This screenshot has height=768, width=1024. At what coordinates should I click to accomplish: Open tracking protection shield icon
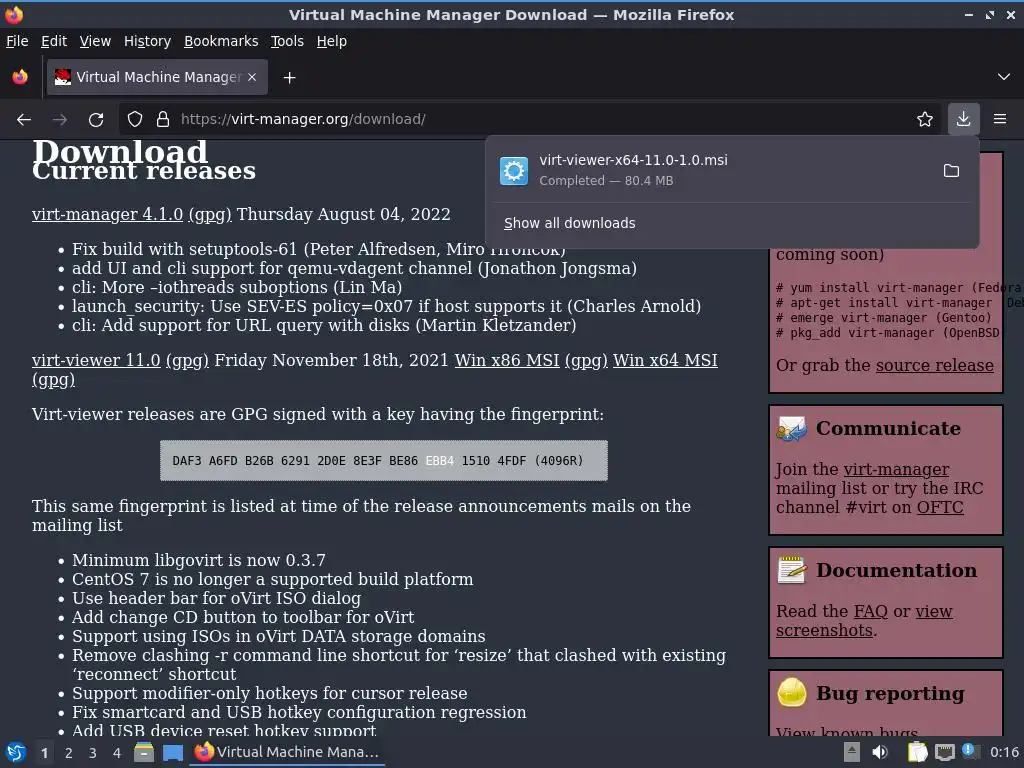click(x=135, y=120)
